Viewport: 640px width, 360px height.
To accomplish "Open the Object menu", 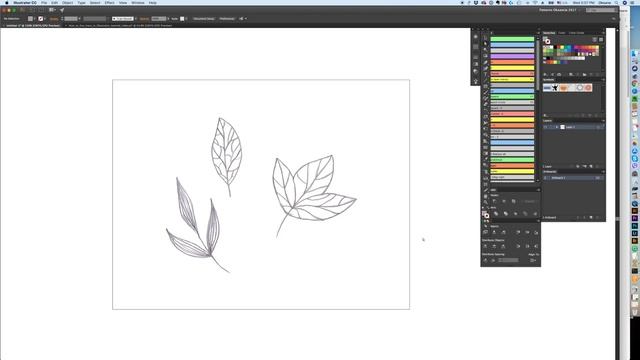I will [x=68, y=2].
